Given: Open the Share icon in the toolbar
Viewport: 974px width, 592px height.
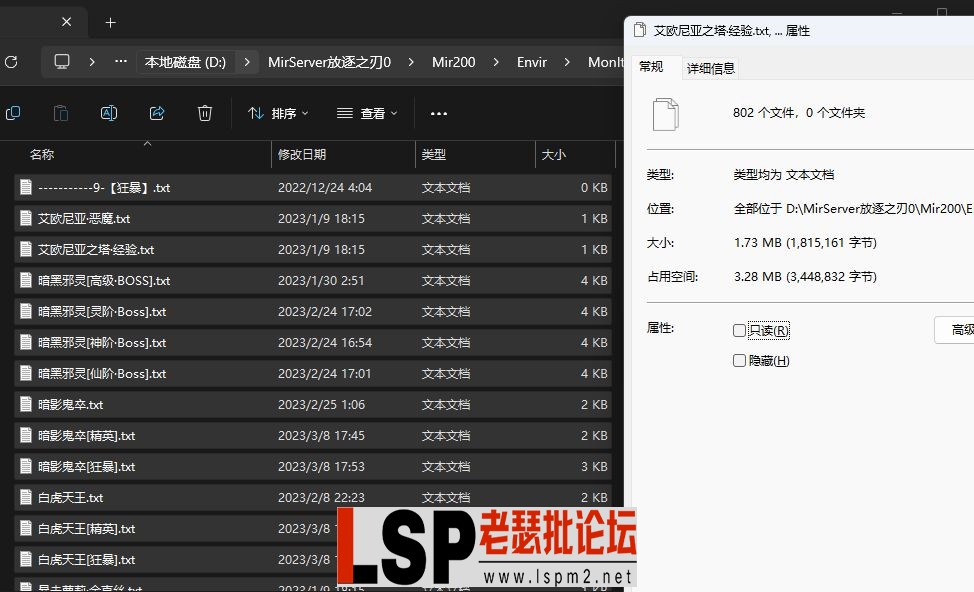Looking at the screenshot, I should click(x=156, y=113).
